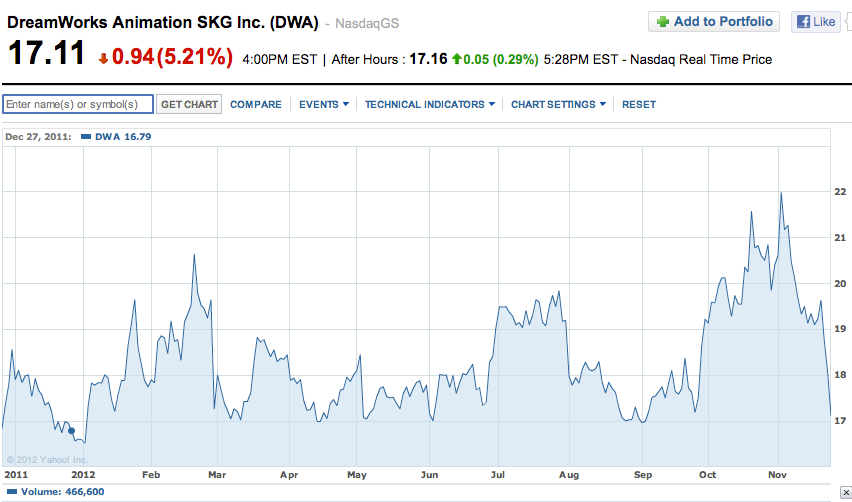
Task: Click the Jul label on the time axis
Action: click(x=498, y=475)
